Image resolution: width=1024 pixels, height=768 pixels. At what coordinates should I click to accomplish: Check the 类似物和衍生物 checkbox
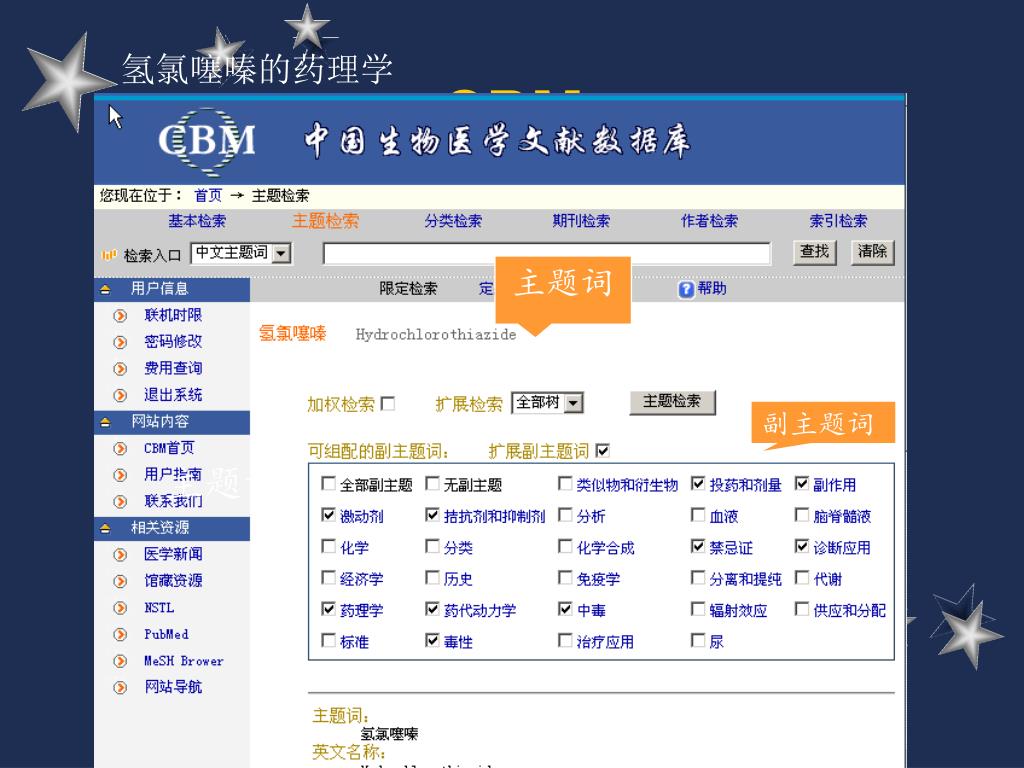[565, 483]
